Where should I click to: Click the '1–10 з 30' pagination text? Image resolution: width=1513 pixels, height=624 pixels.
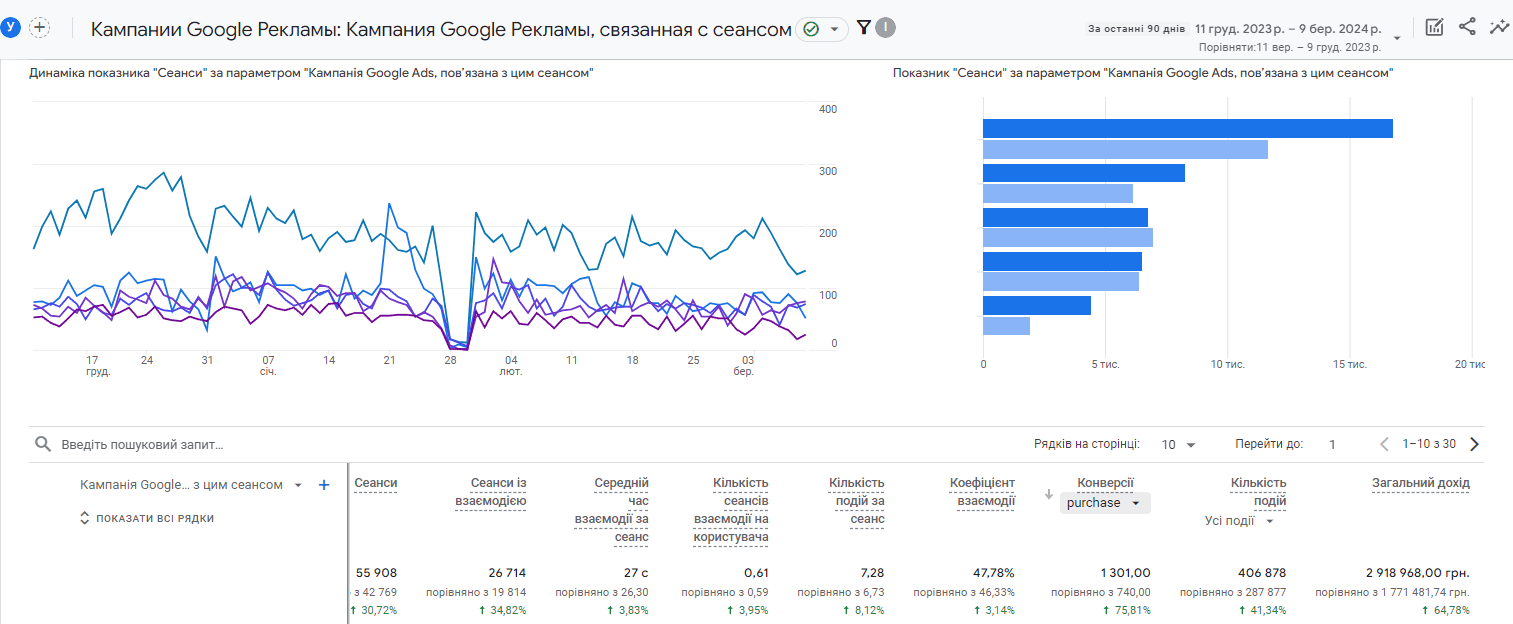[1429, 444]
